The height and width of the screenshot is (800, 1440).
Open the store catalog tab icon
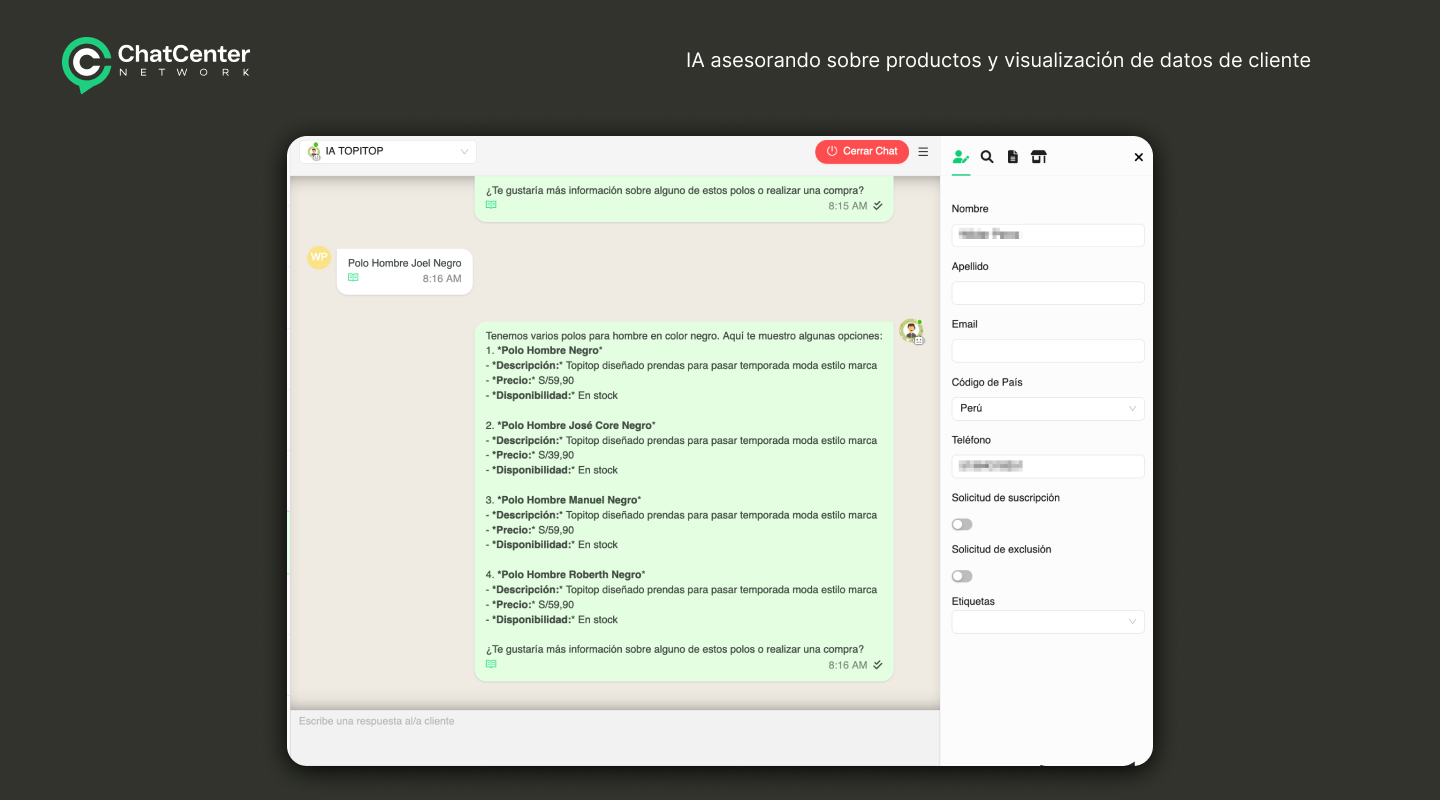1039,157
